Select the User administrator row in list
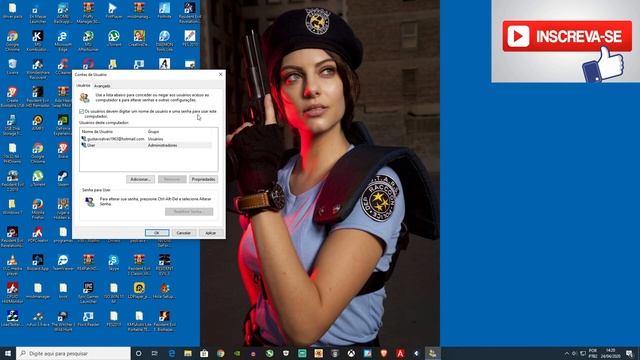The height and width of the screenshot is (360, 640). 146,145
